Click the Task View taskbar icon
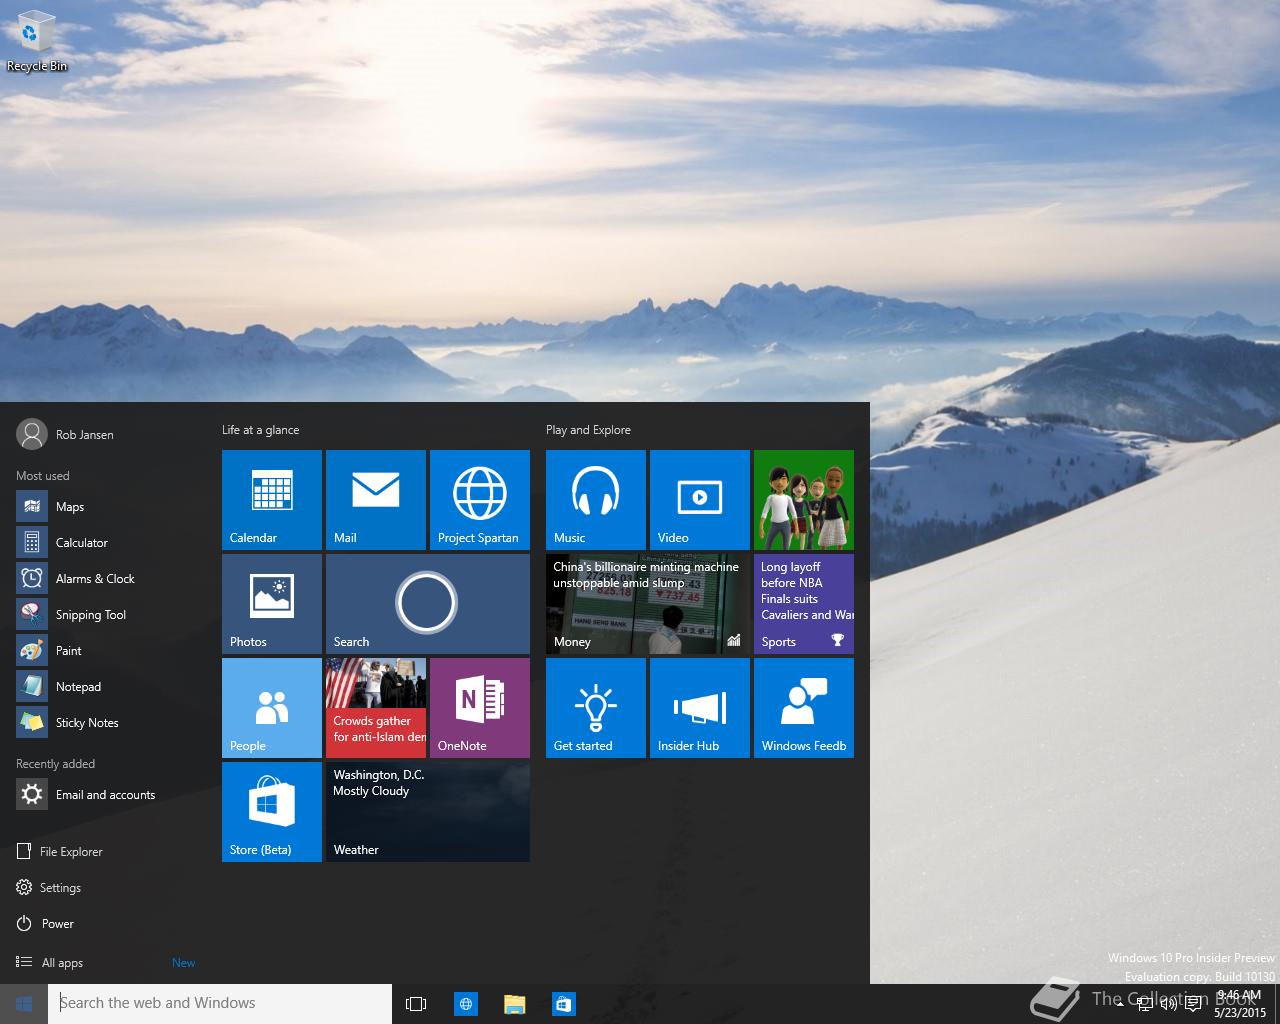 416,1004
